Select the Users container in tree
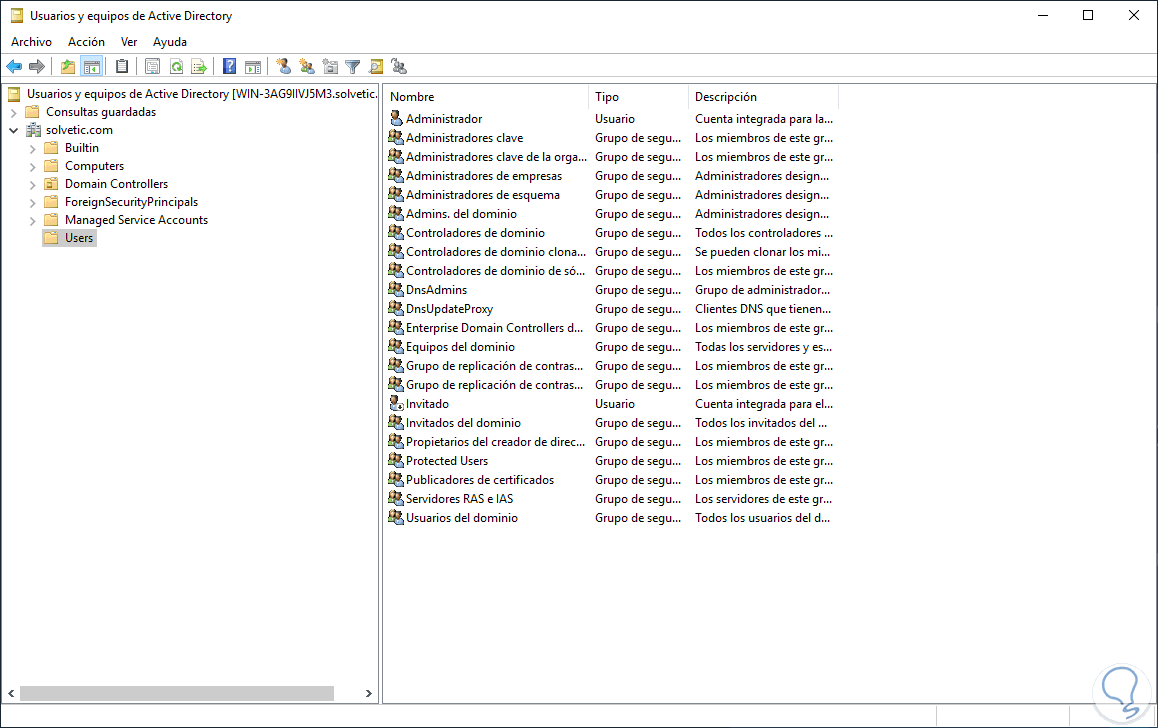Screen dimensions: 1158x728 tap(79, 238)
